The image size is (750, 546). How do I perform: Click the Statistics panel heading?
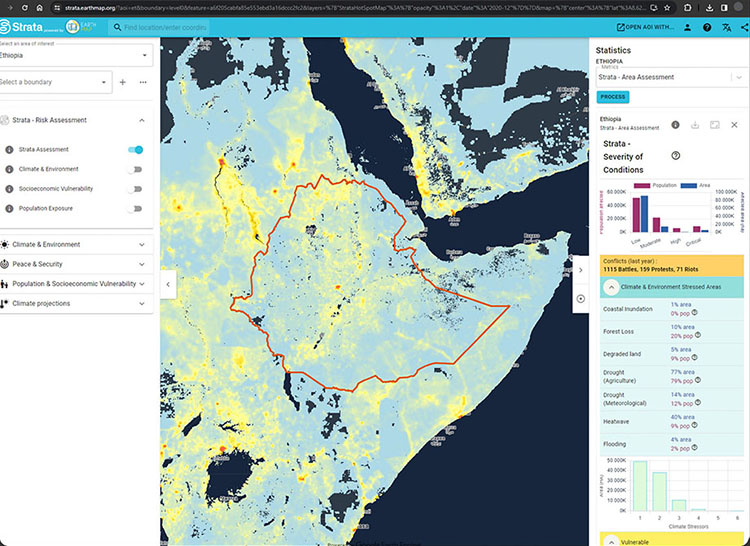pos(613,50)
